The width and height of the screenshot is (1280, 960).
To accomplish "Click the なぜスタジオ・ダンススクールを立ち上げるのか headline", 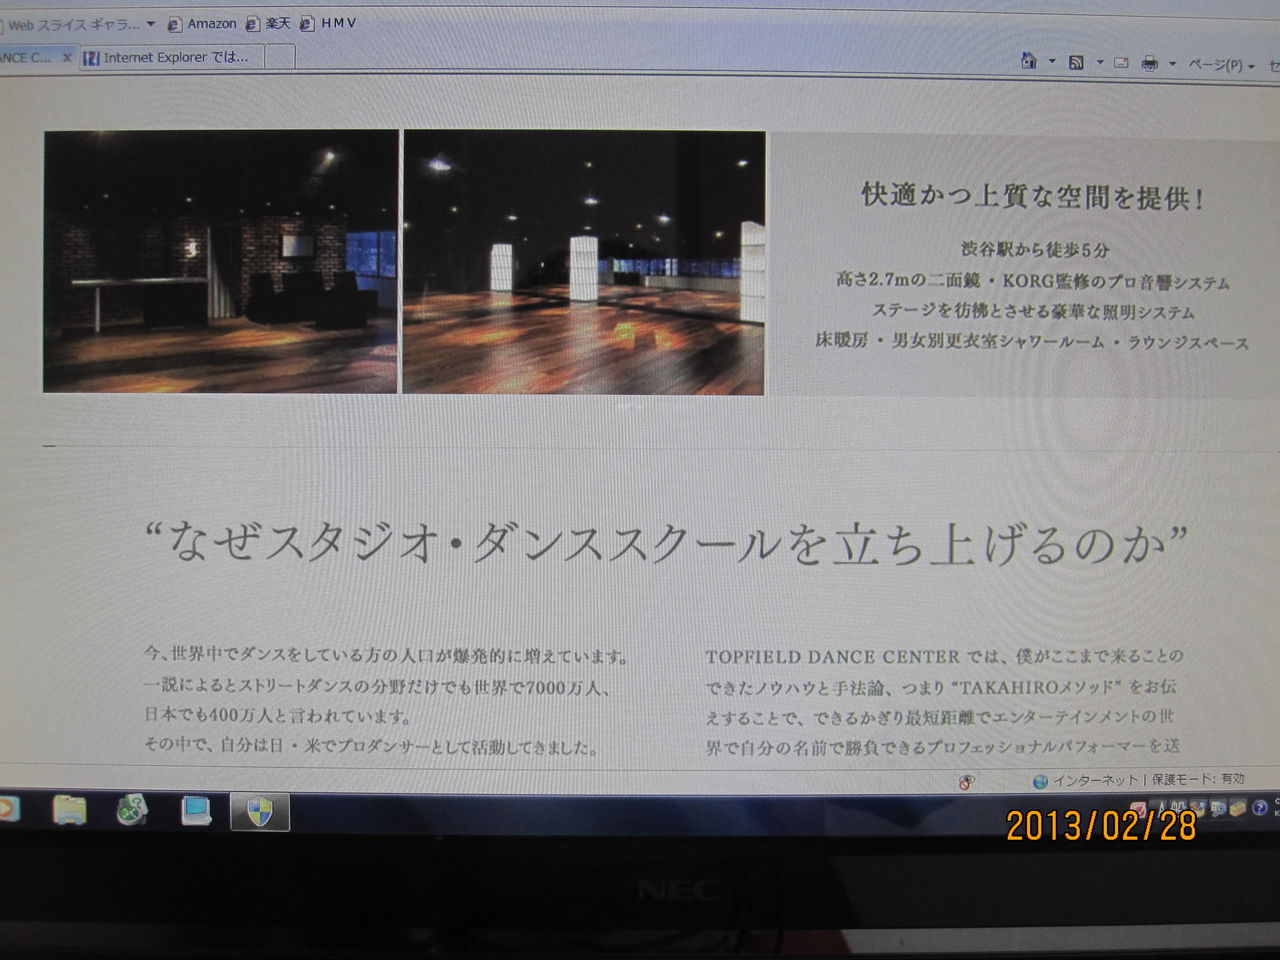I will coord(665,543).
